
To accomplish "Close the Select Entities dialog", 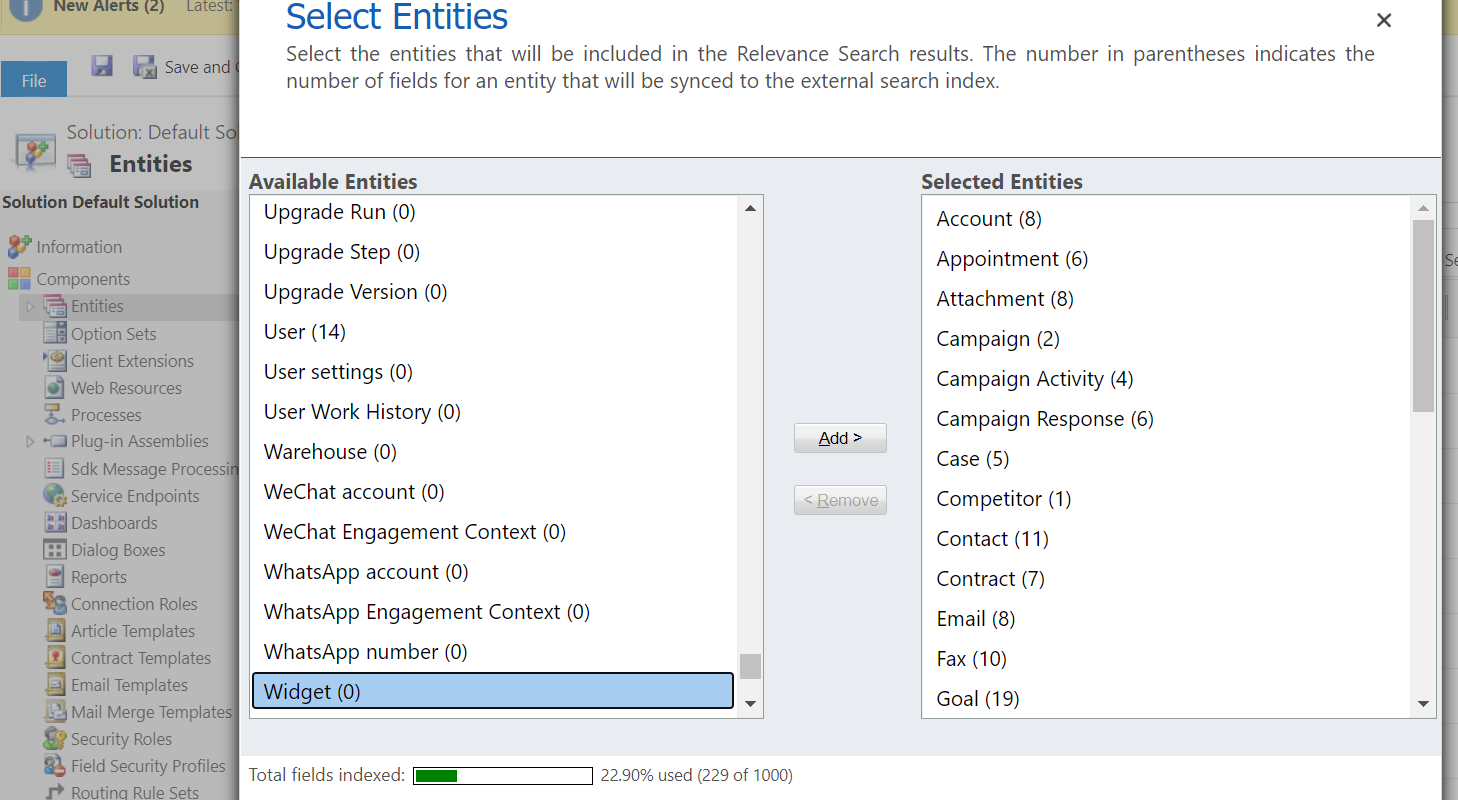I will 1383,20.
